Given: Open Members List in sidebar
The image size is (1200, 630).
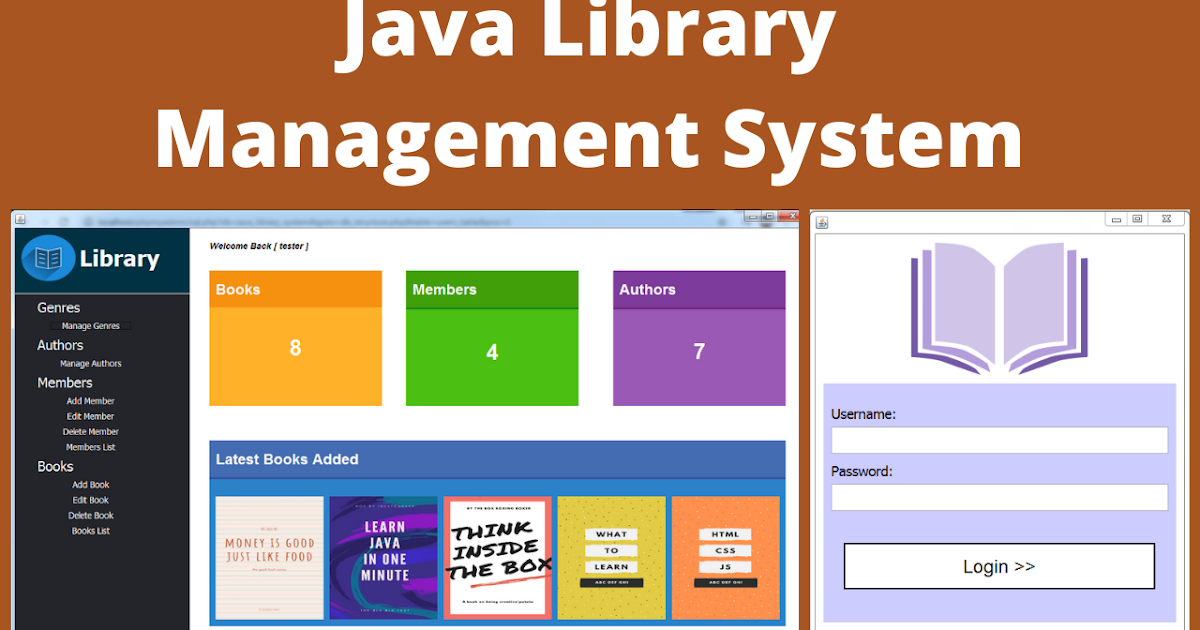Looking at the screenshot, I should click(91, 447).
